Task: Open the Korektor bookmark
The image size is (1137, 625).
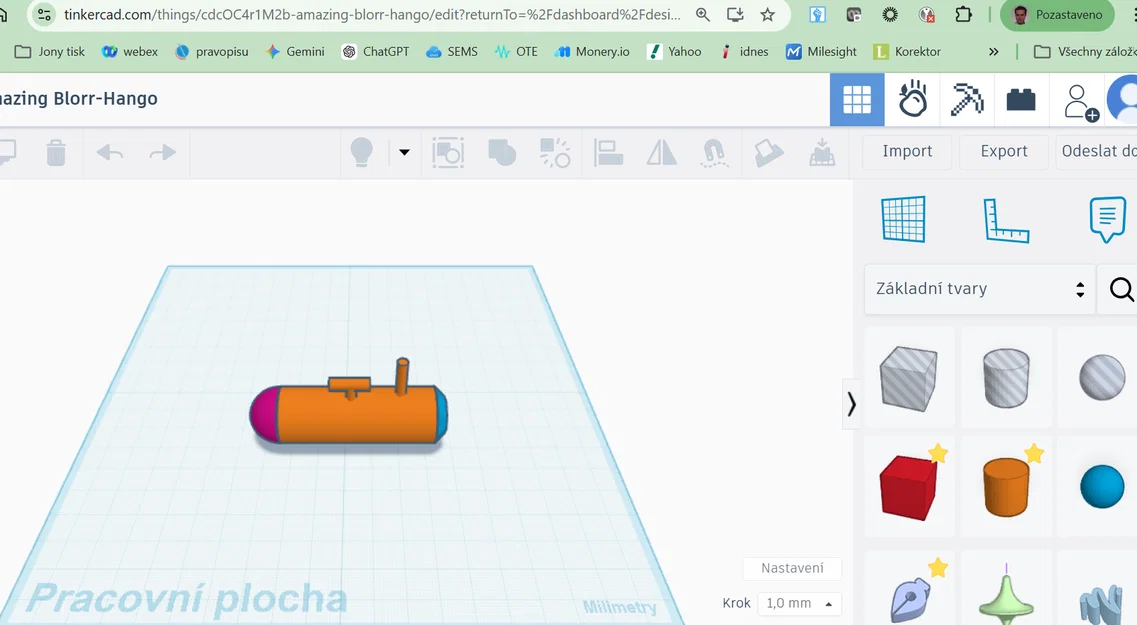Action: point(907,51)
